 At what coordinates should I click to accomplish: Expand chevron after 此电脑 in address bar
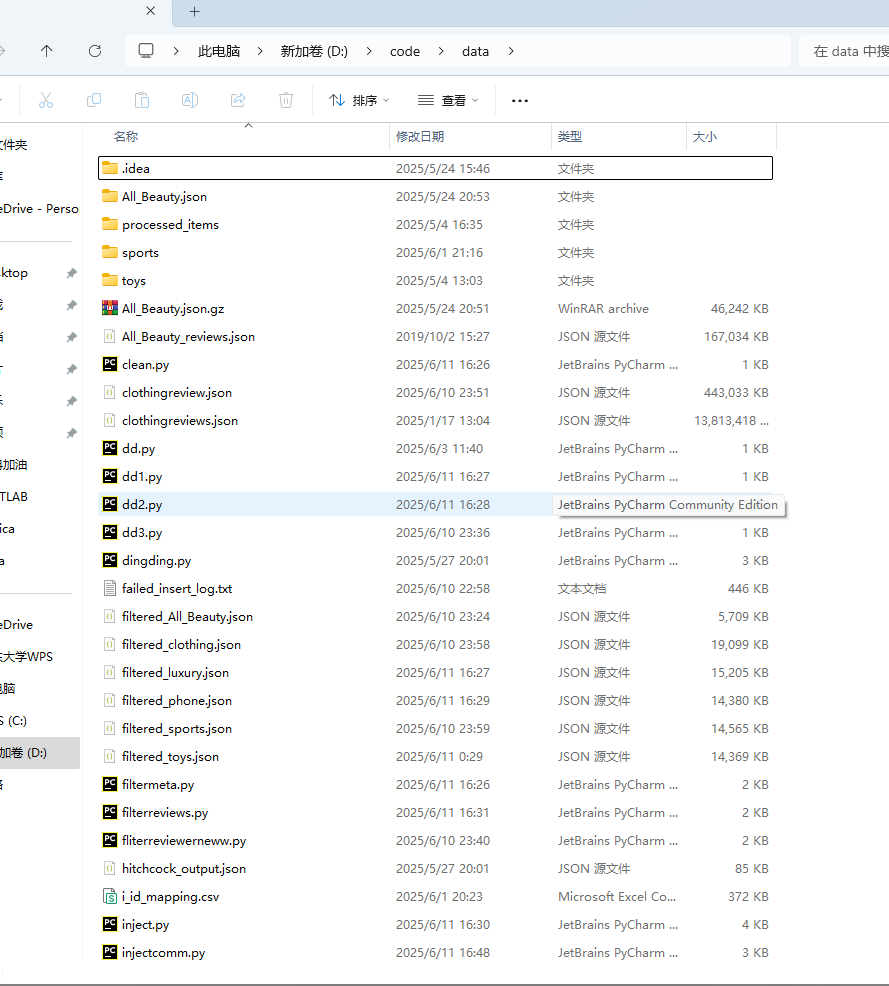(x=260, y=51)
